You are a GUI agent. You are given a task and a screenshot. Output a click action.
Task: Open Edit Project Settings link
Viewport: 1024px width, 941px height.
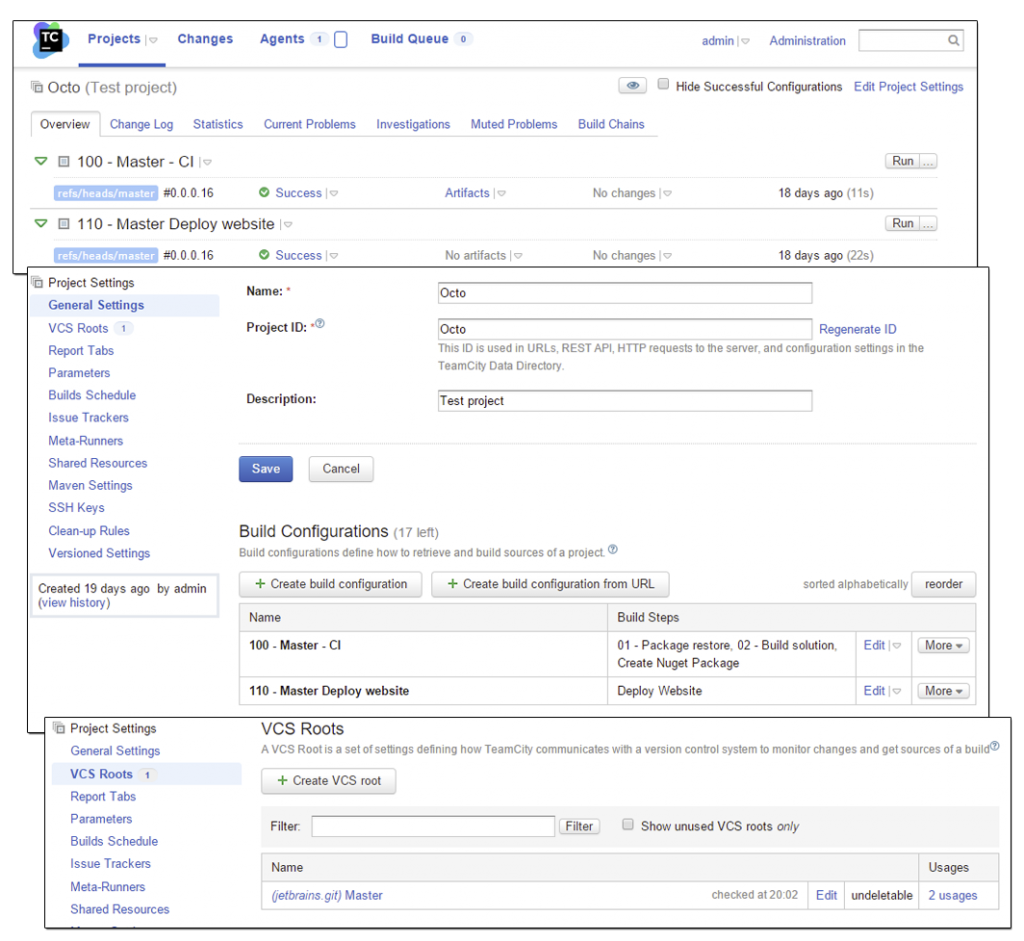(x=908, y=87)
